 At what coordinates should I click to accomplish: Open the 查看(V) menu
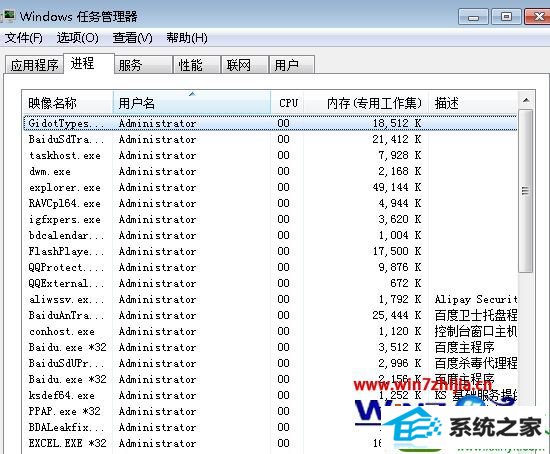click(132, 38)
